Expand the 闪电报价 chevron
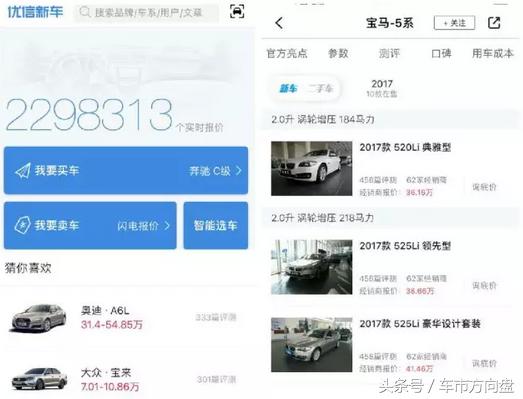 [167, 226]
